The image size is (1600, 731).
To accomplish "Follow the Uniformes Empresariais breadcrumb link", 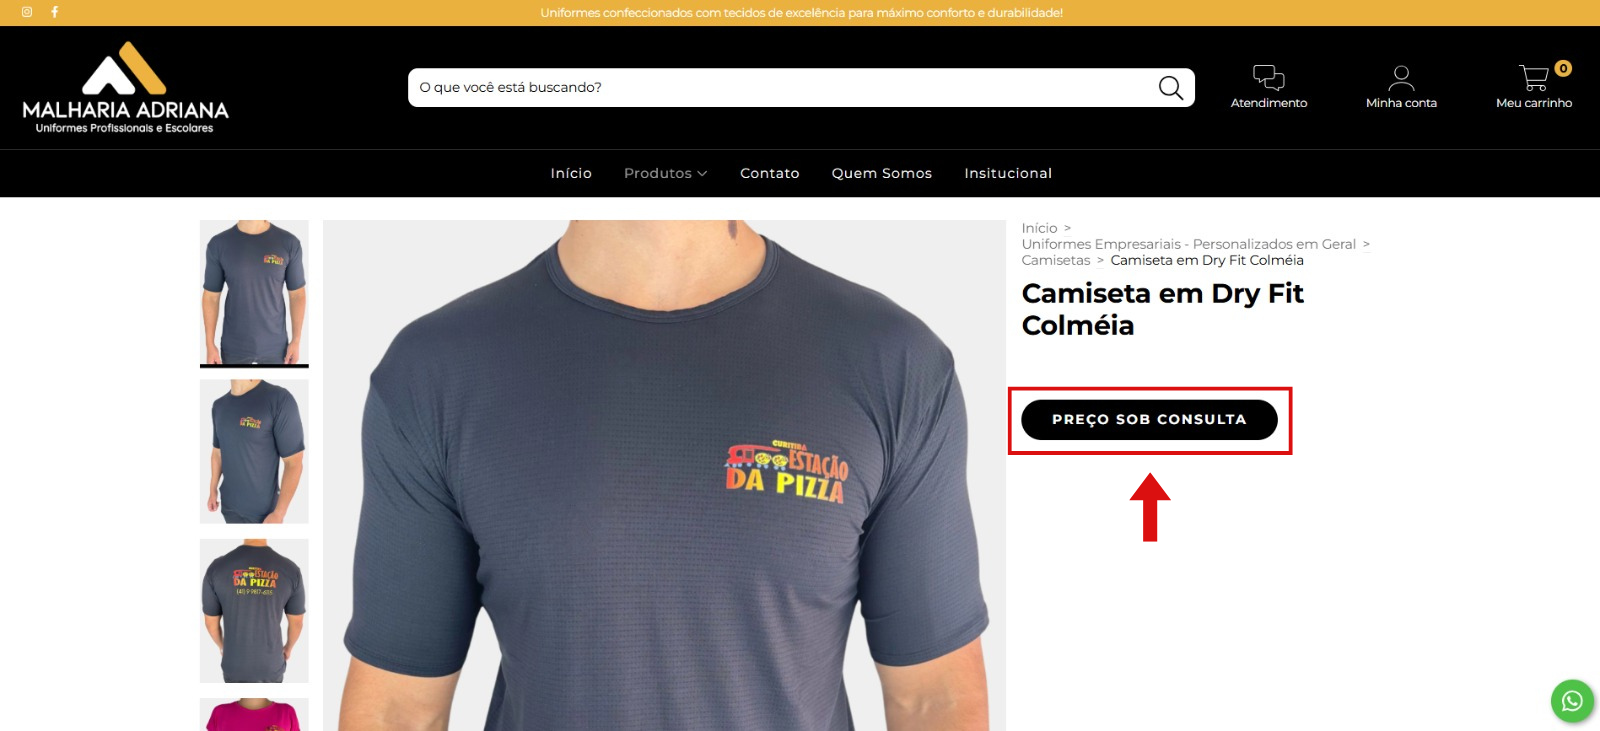I will pyautogui.click(x=1189, y=244).
